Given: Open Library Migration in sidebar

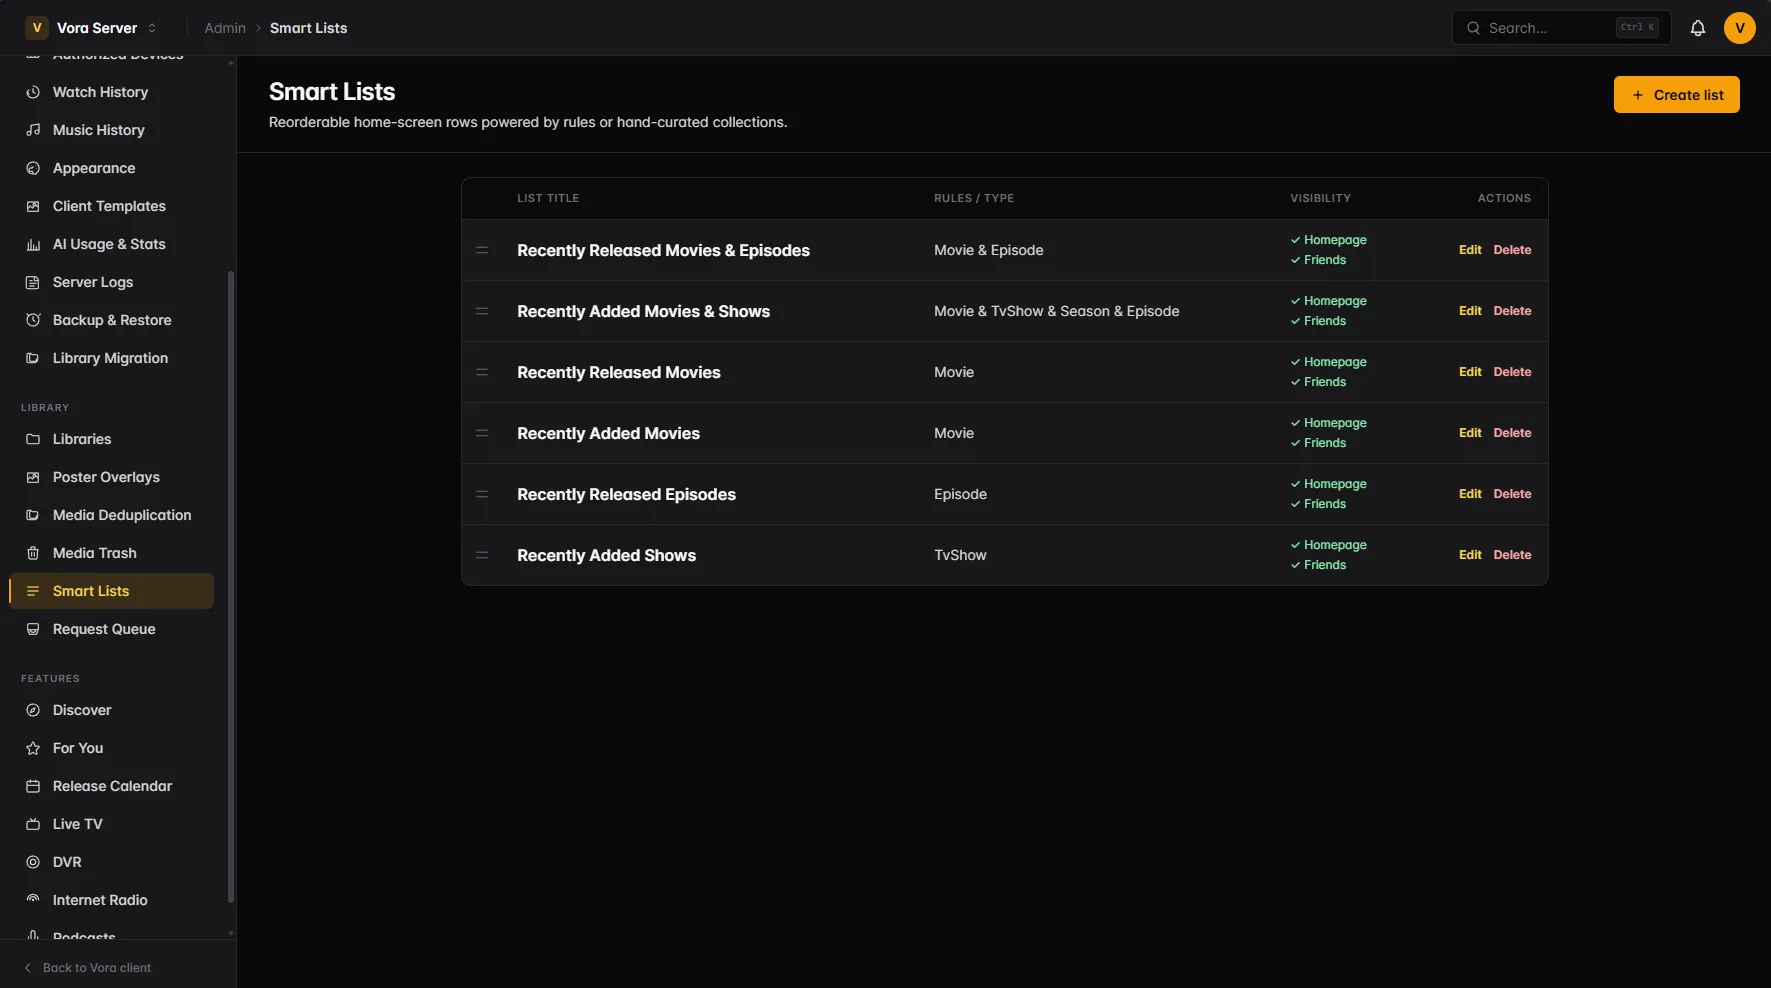Looking at the screenshot, I should click(112, 358).
